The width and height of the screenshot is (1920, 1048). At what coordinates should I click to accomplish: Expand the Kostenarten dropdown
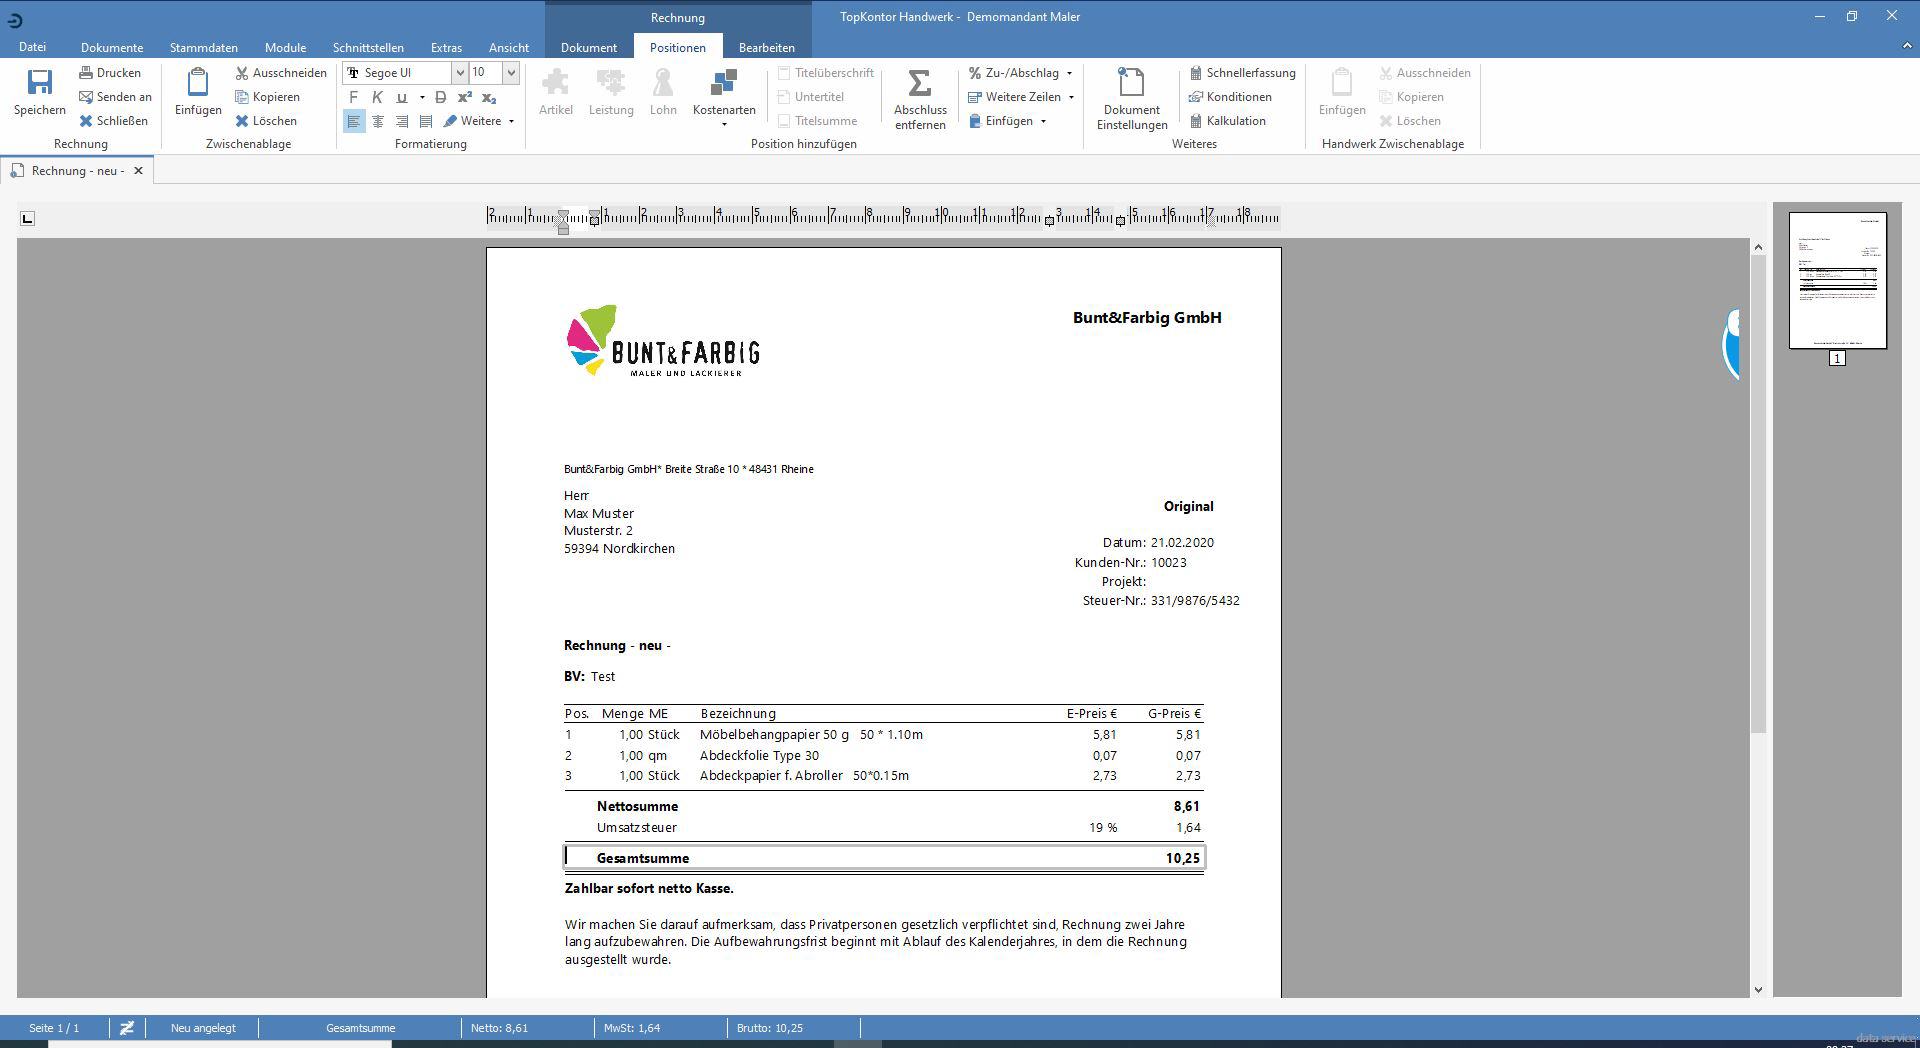coord(724,124)
